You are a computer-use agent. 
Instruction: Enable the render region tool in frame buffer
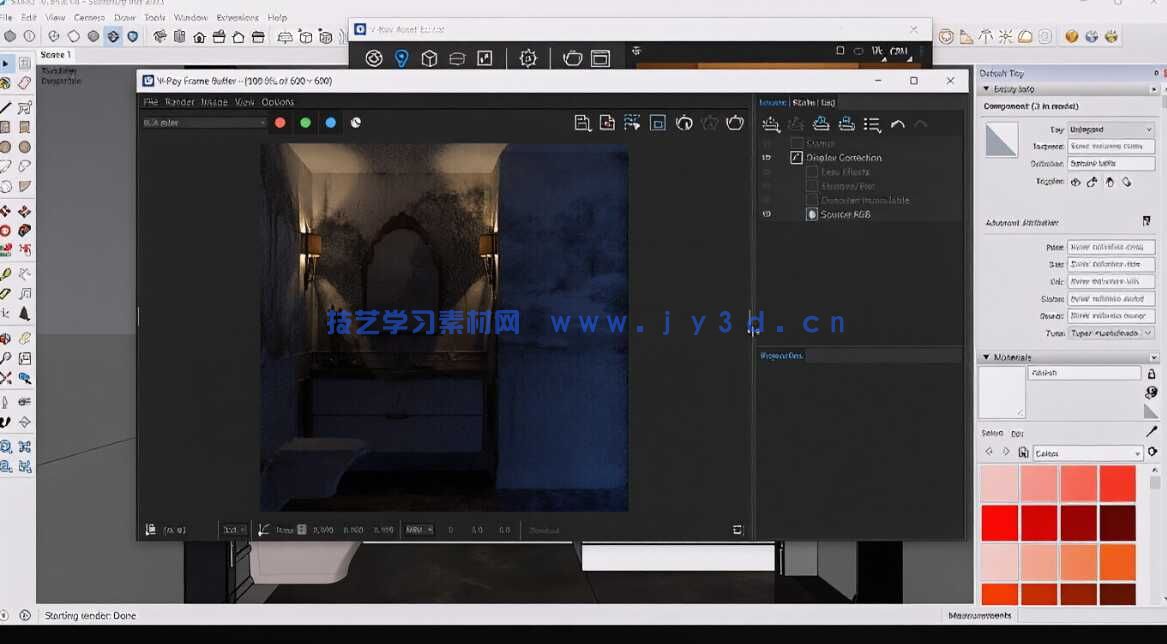click(x=657, y=122)
